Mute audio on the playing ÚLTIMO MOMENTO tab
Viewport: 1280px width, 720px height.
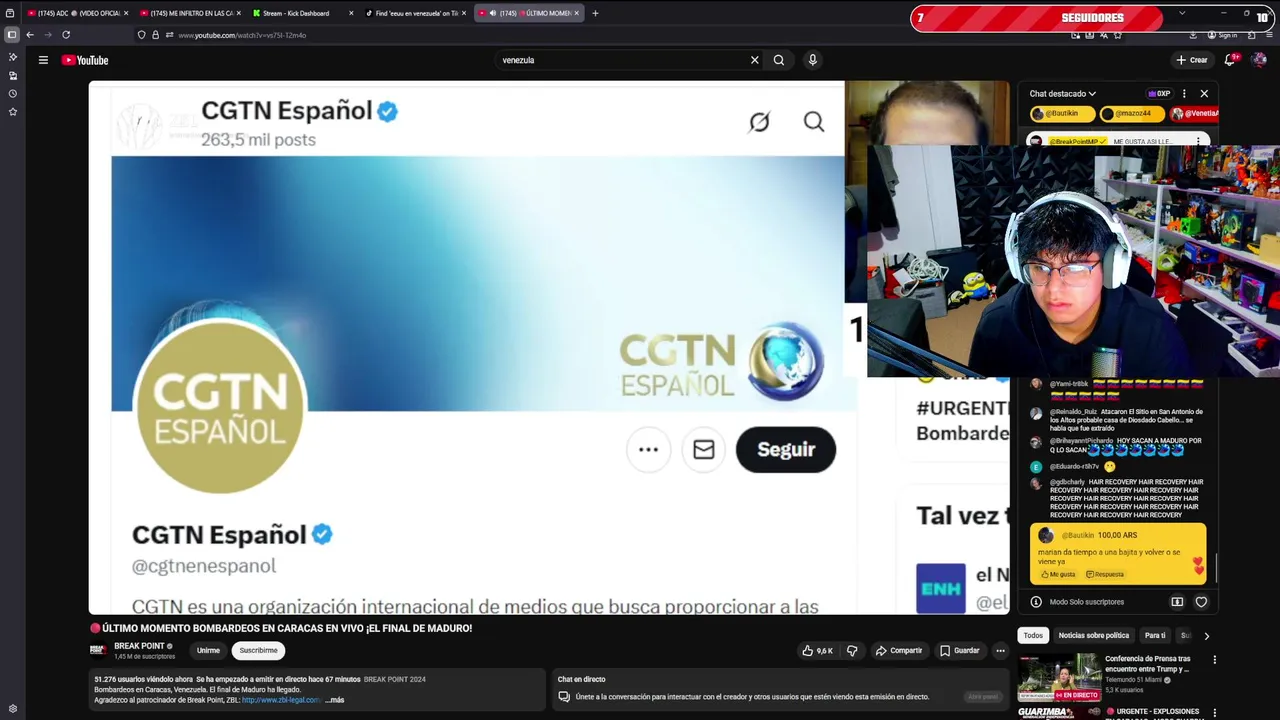pyautogui.click(x=492, y=13)
